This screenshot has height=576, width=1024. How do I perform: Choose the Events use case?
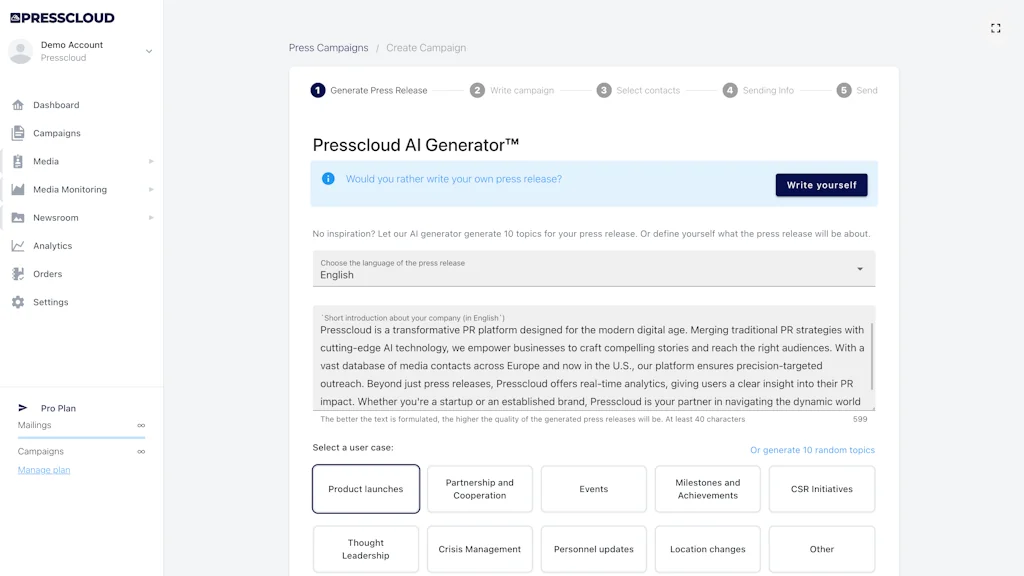point(593,488)
